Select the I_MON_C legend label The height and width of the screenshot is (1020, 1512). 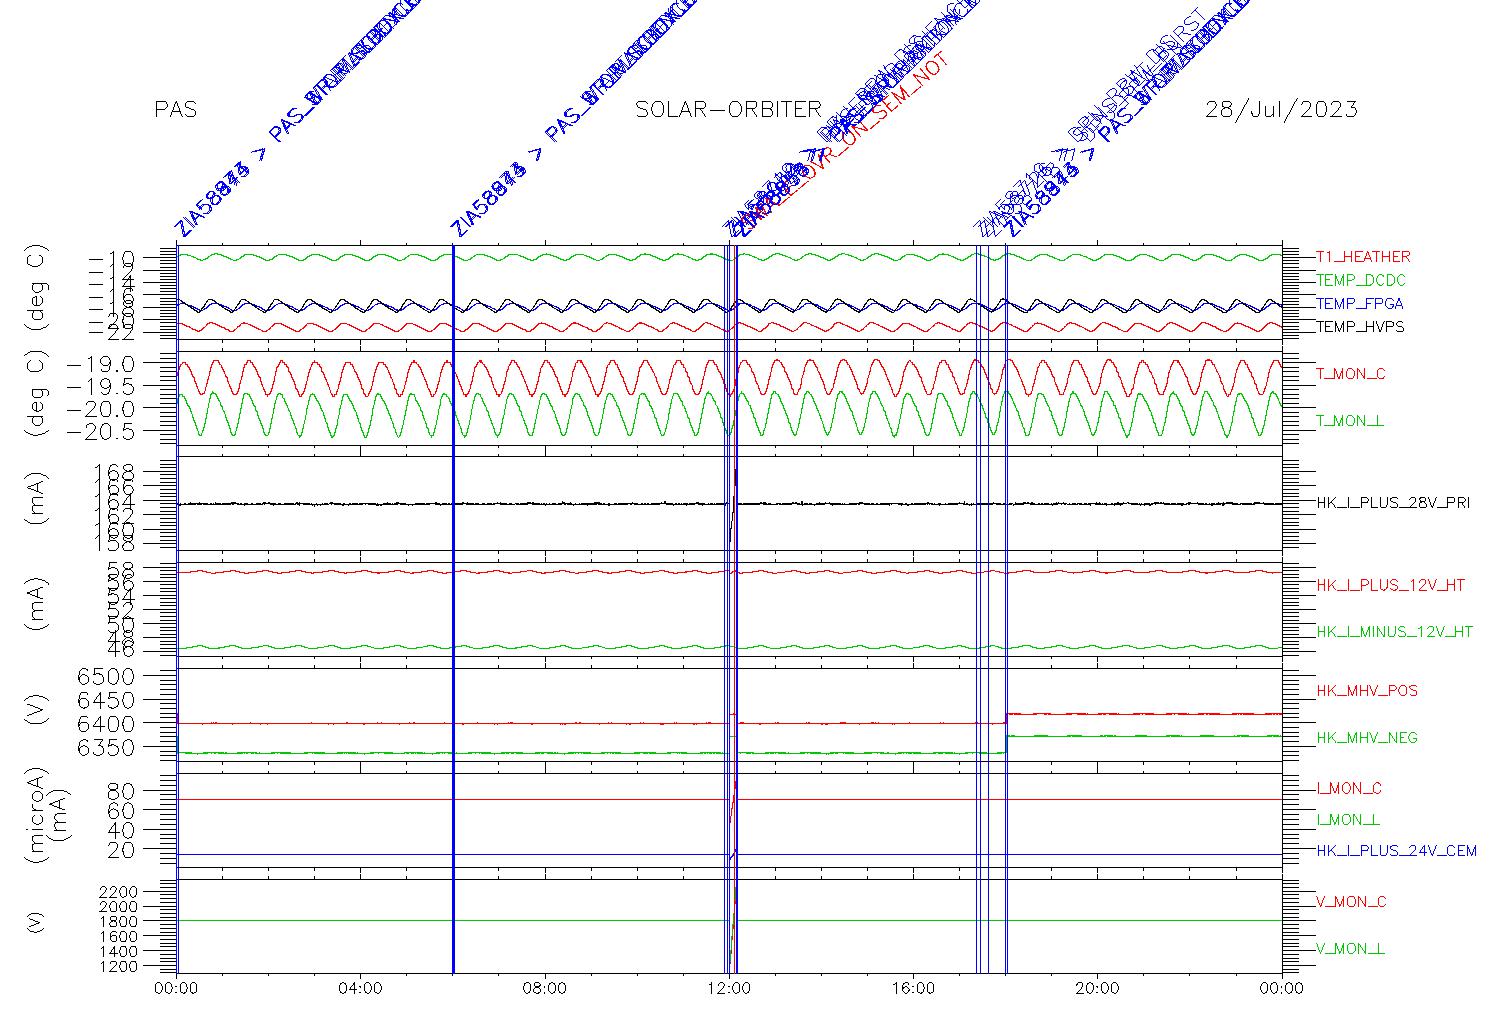click(x=1349, y=789)
